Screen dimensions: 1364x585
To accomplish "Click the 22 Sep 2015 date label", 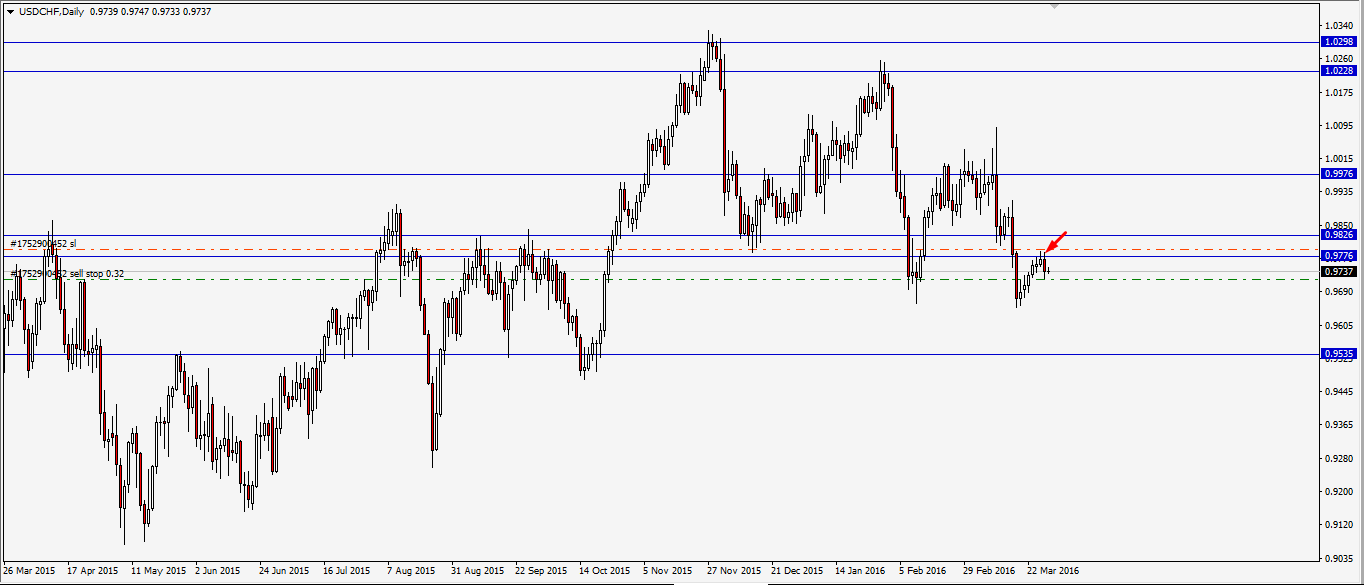I will click(x=541, y=571).
